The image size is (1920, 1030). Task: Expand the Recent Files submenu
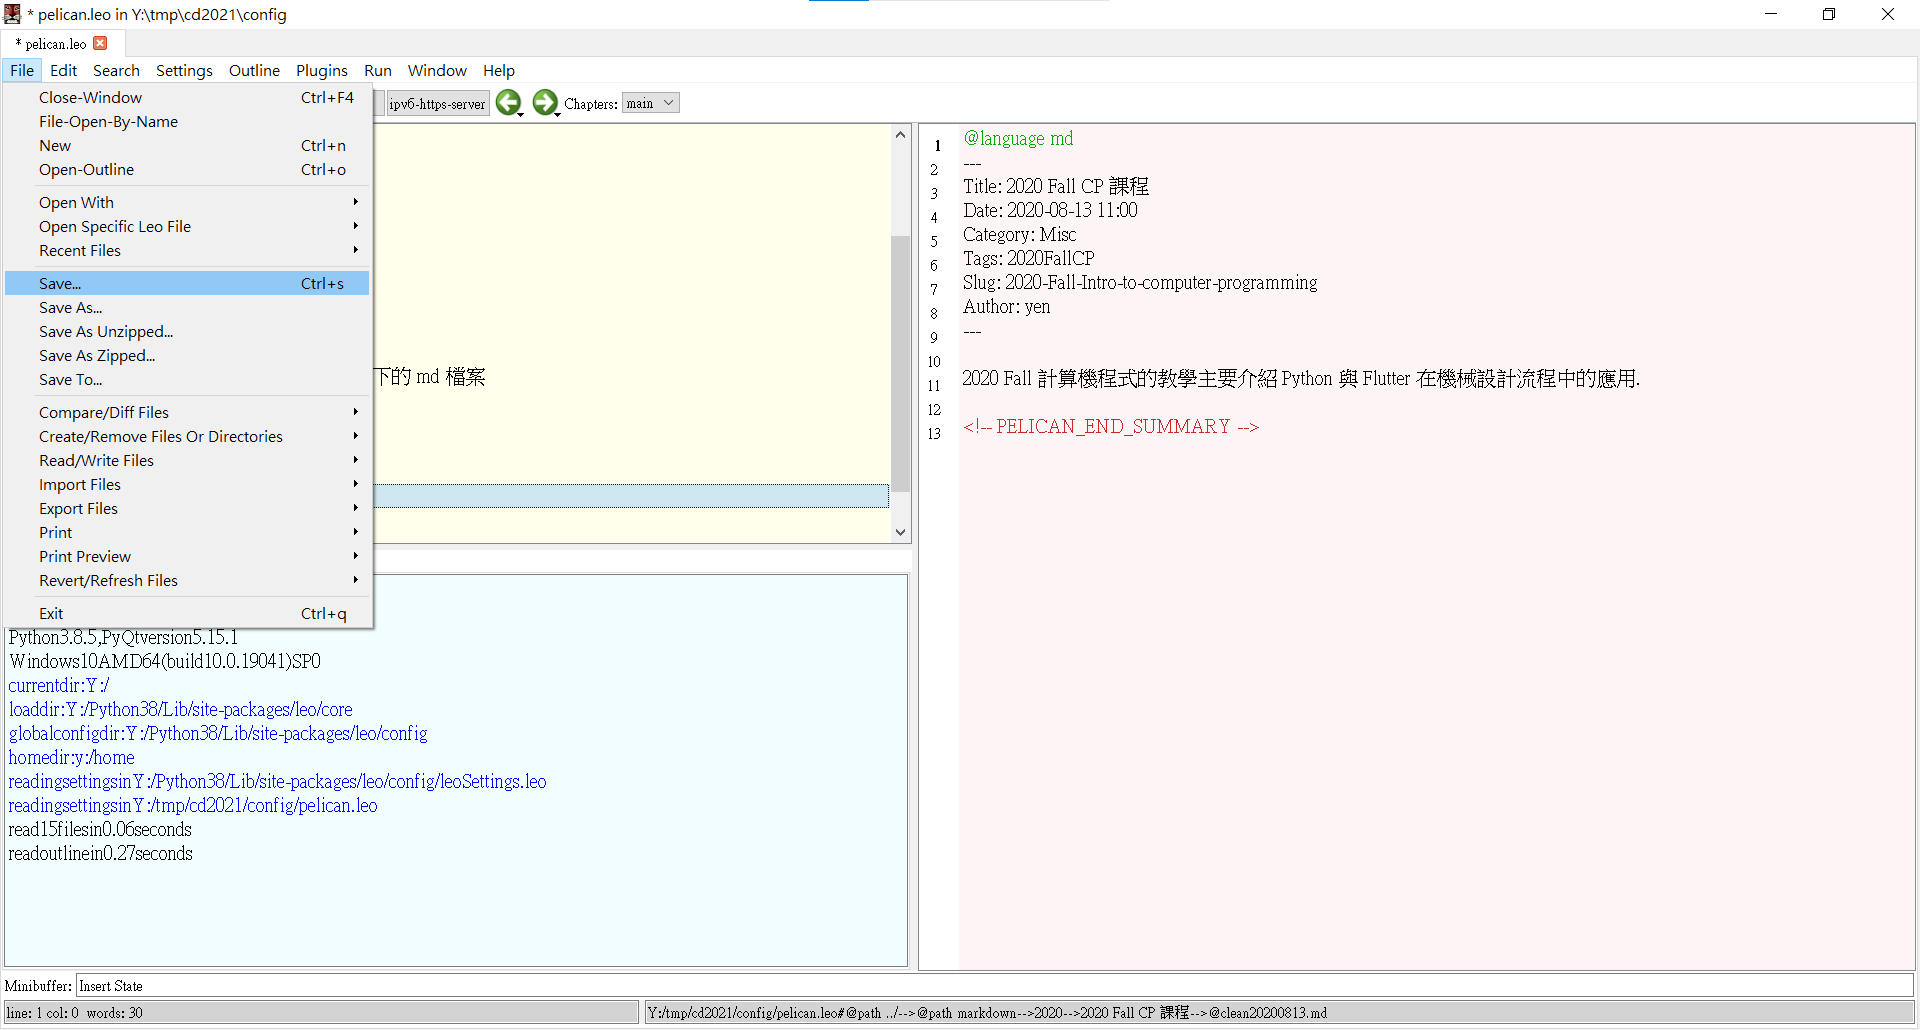pyautogui.click(x=187, y=250)
